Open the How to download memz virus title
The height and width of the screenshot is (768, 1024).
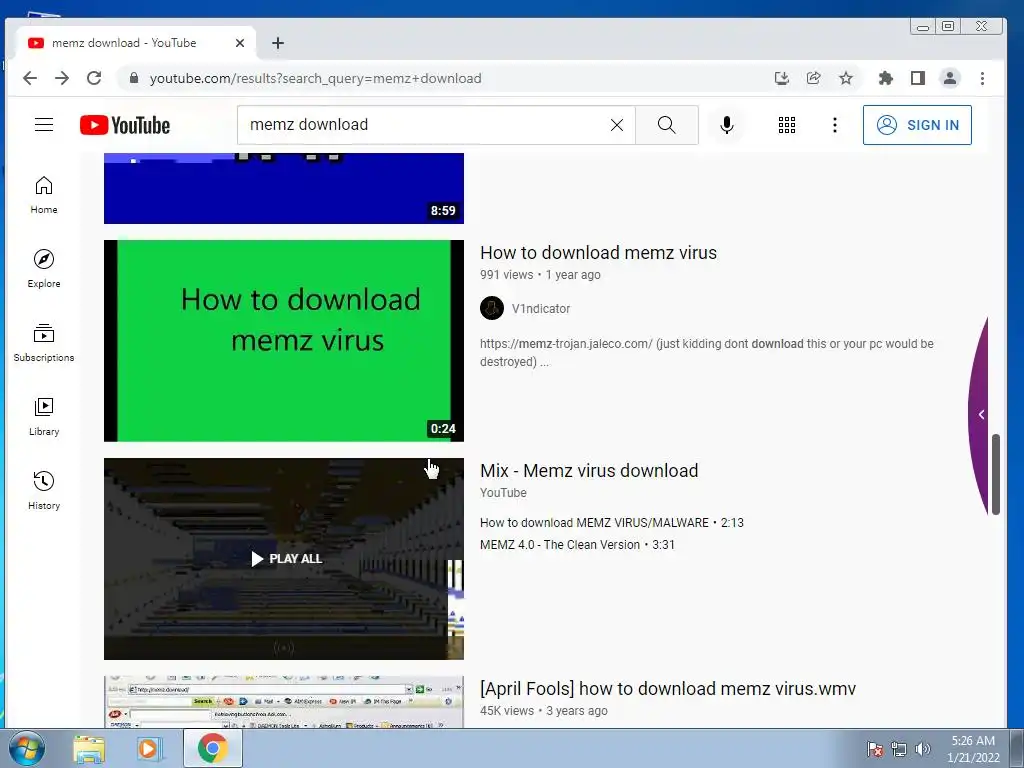click(x=598, y=253)
